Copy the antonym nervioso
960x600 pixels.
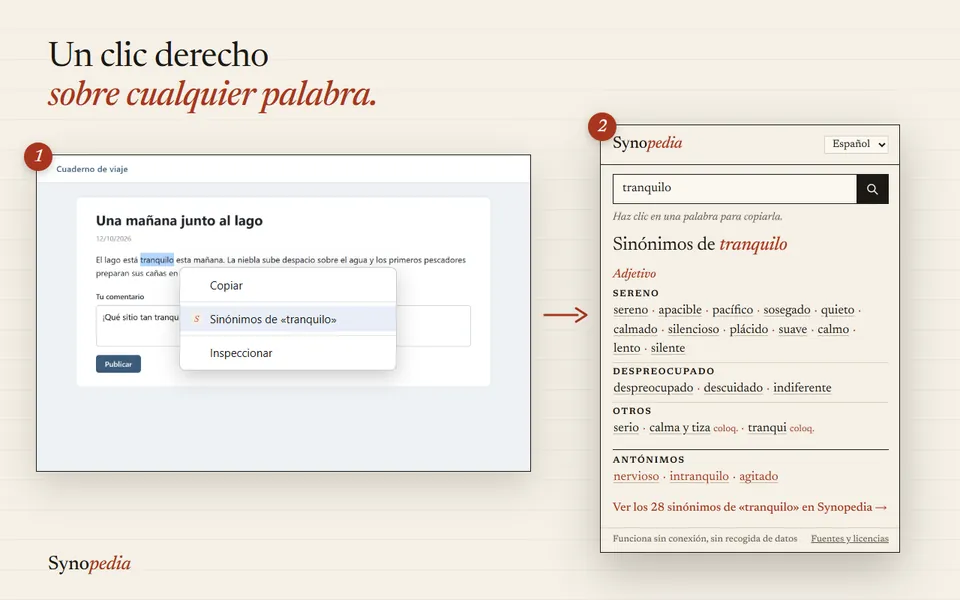[x=636, y=476]
